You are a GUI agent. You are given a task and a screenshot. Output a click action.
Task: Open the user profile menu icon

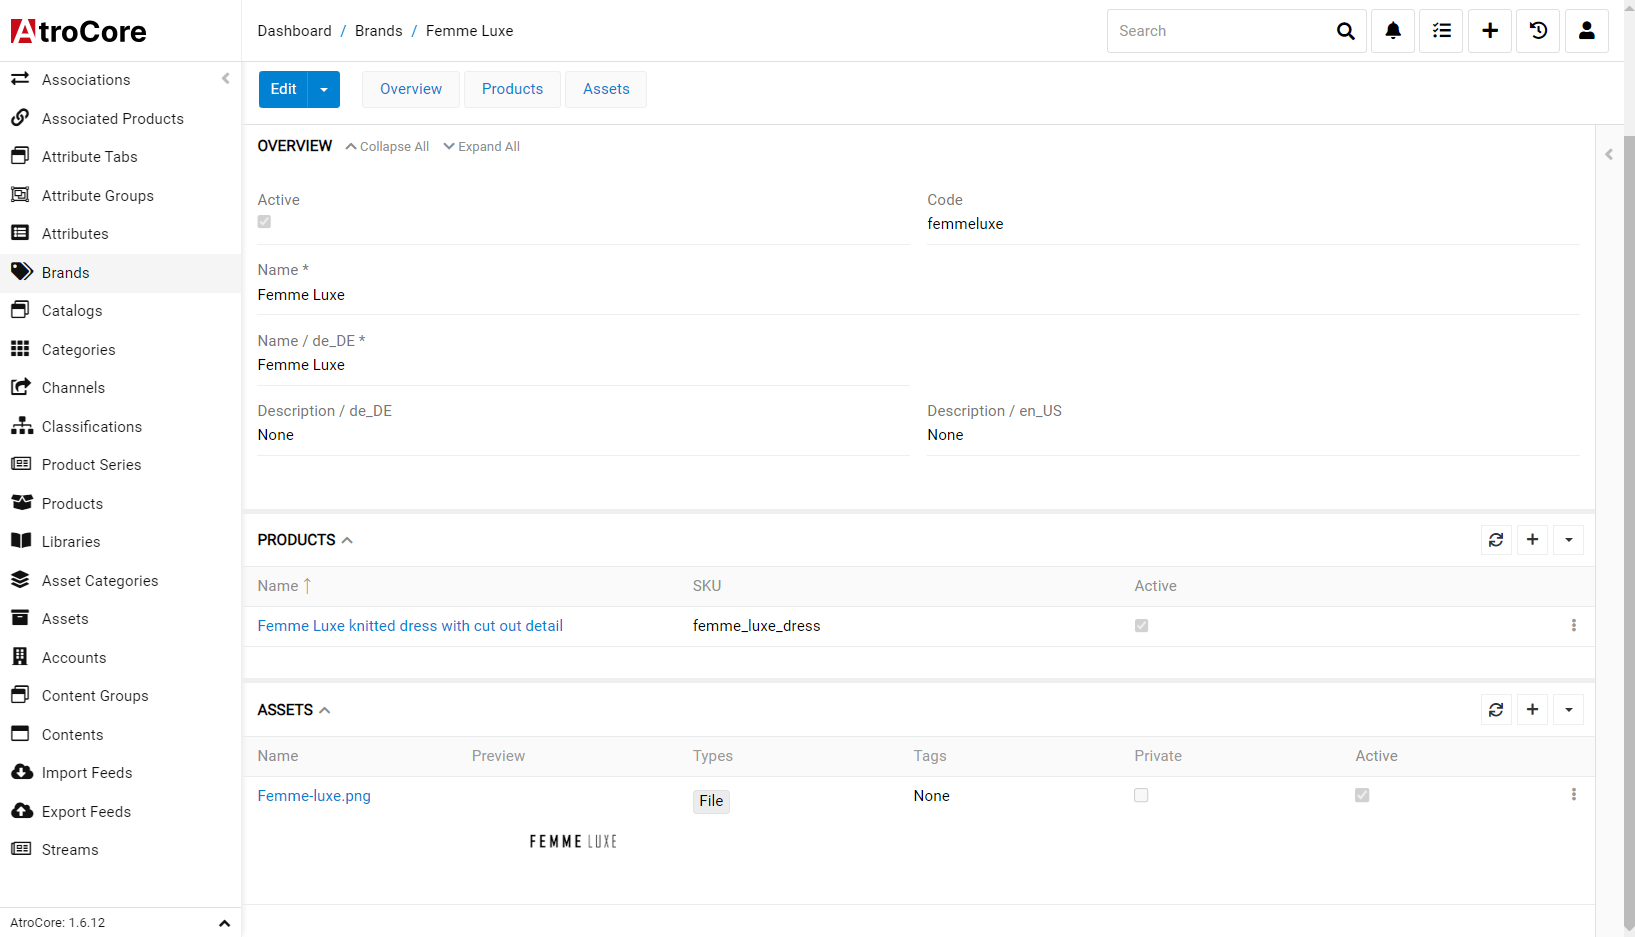(x=1587, y=31)
